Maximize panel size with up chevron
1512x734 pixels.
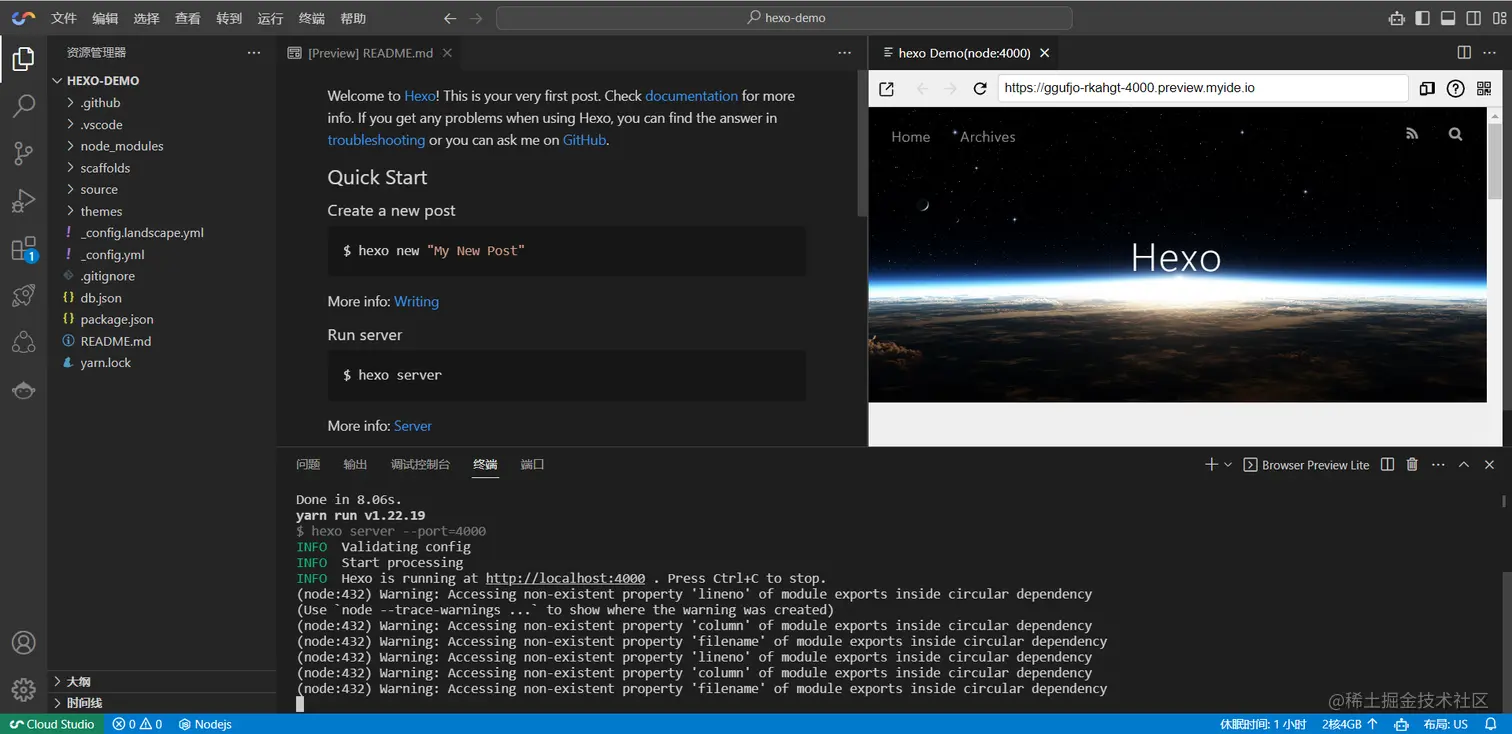[x=1464, y=464]
